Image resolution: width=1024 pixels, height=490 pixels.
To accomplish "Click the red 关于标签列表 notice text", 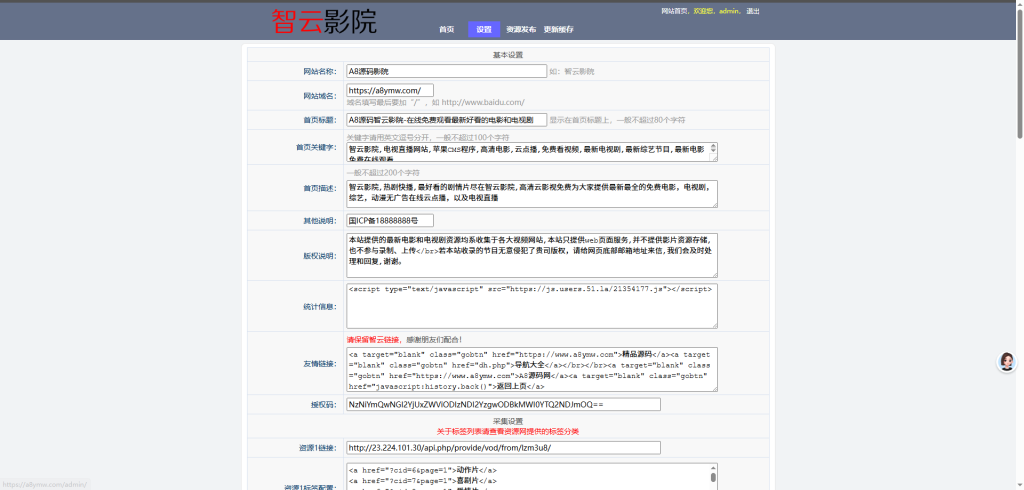I will (507, 431).
